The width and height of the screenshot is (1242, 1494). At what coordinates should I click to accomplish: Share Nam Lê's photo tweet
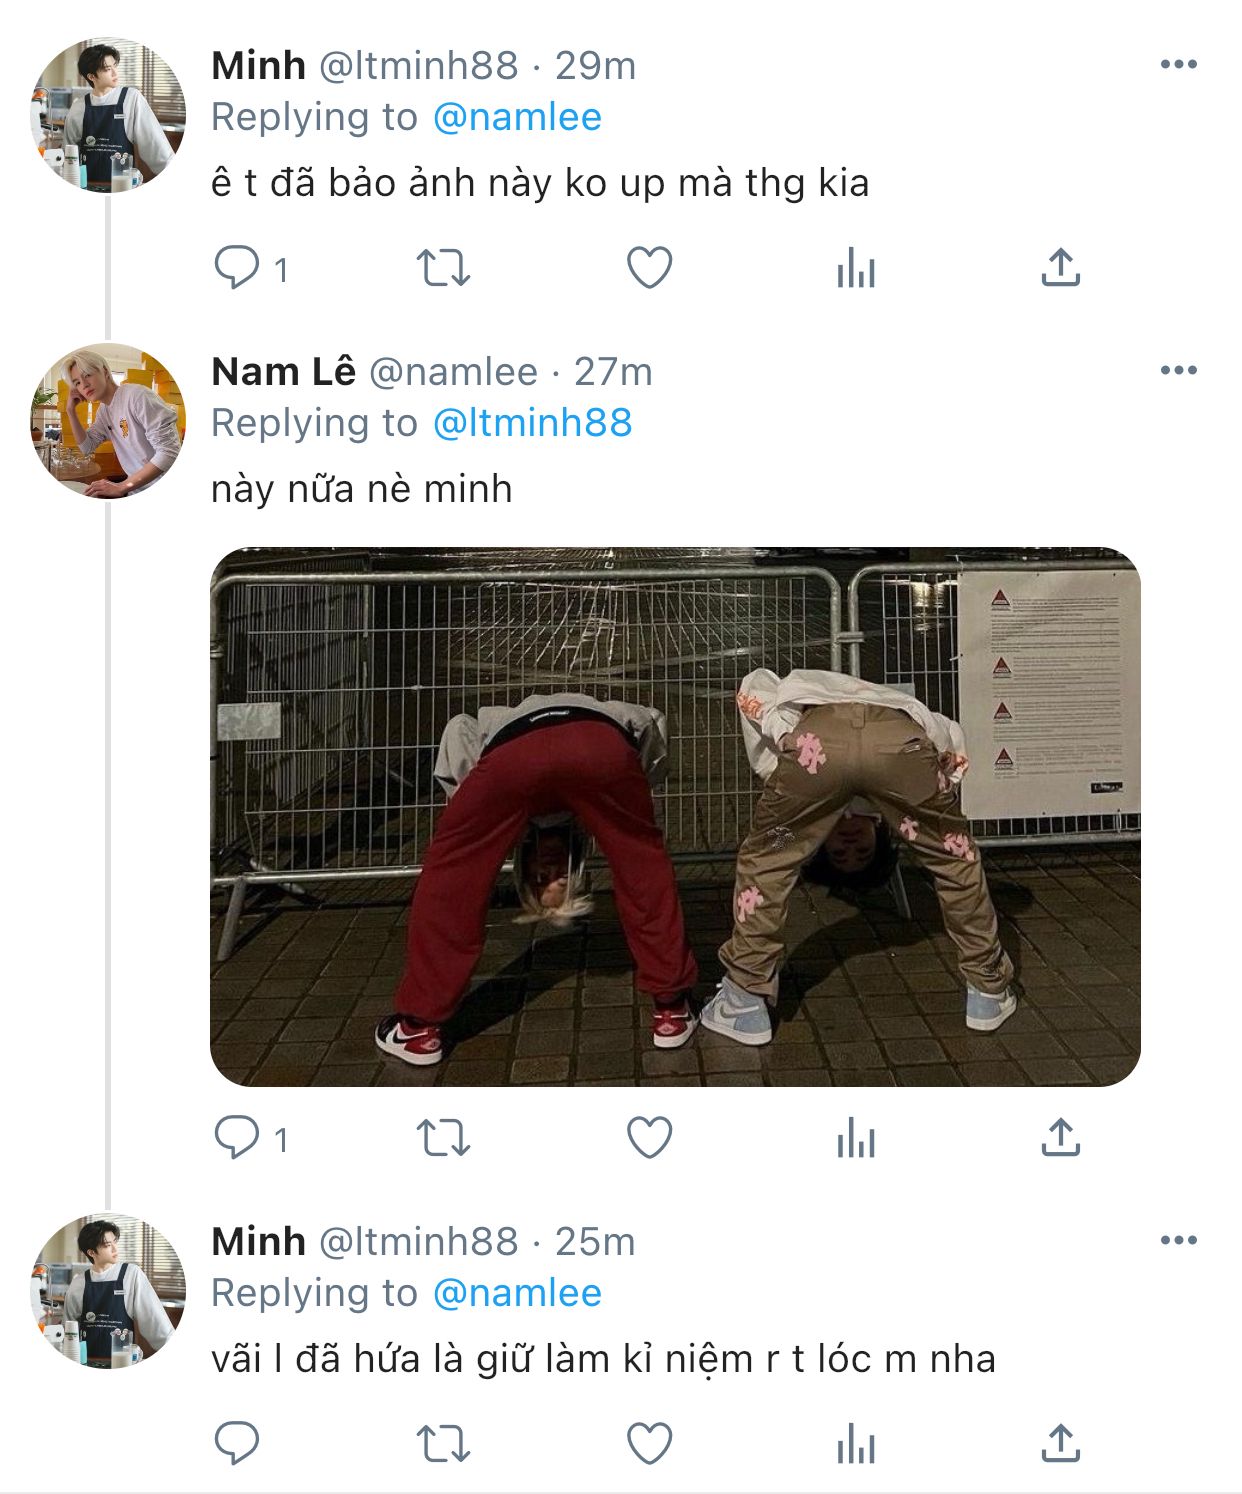pos(1060,1138)
